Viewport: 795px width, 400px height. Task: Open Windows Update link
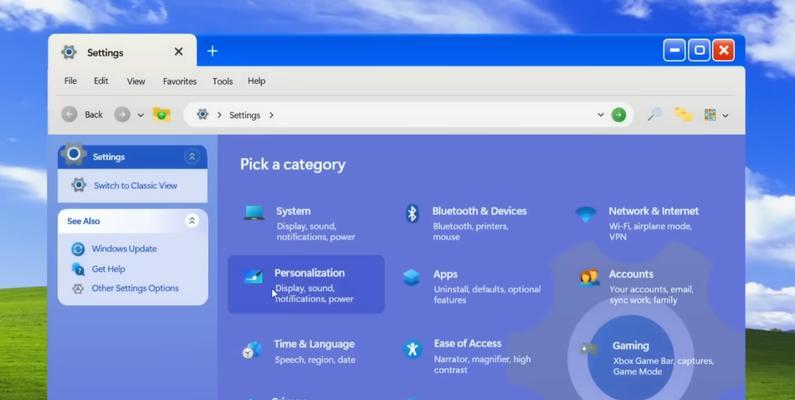tap(124, 248)
